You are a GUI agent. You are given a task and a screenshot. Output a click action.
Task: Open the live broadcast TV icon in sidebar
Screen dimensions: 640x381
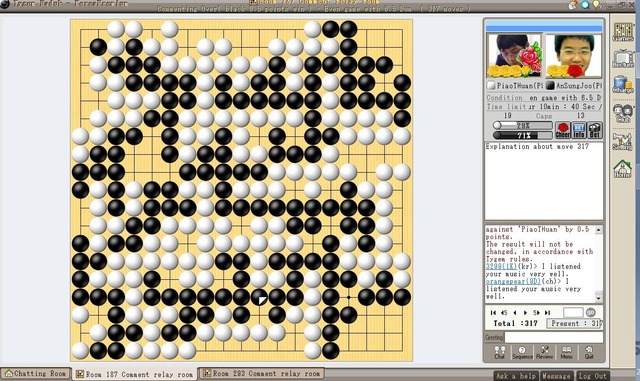click(623, 58)
